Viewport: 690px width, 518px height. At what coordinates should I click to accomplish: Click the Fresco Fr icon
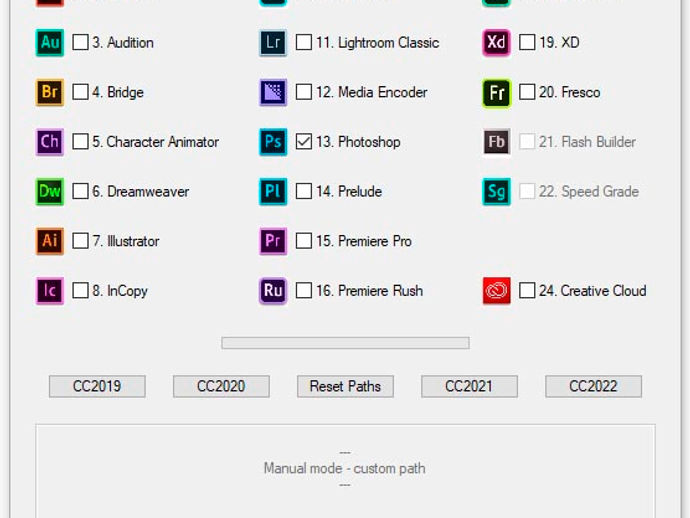pos(496,92)
